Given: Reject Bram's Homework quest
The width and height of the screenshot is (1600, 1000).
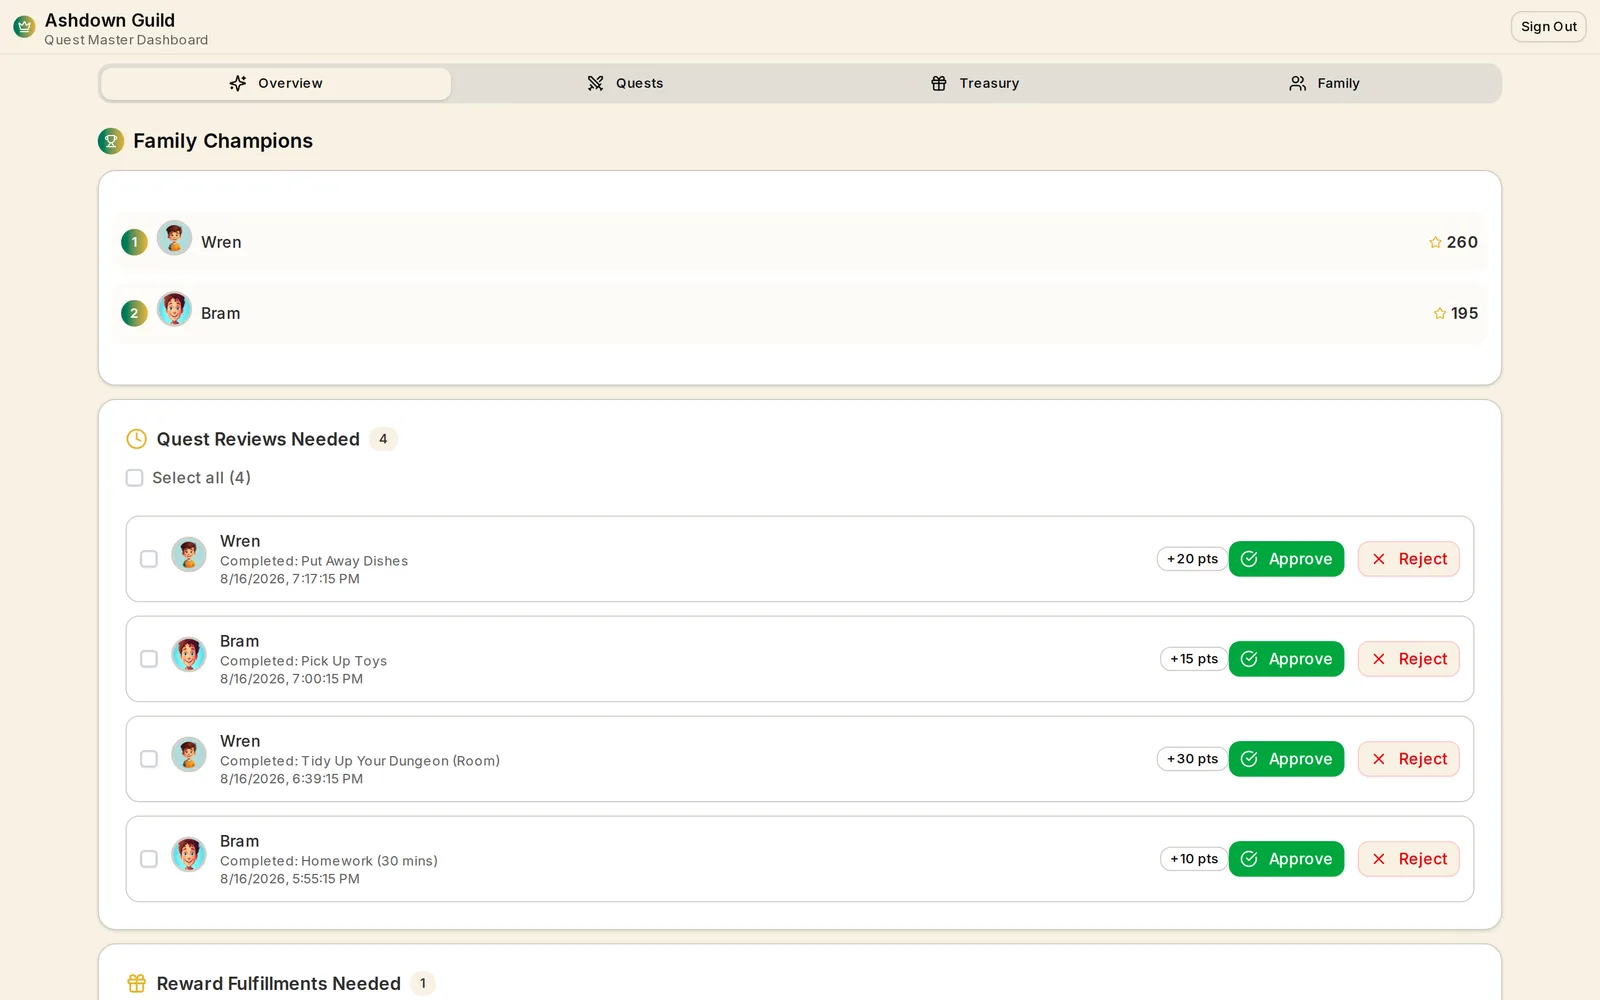Looking at the screenshot, I should [x=1408, y=859].
